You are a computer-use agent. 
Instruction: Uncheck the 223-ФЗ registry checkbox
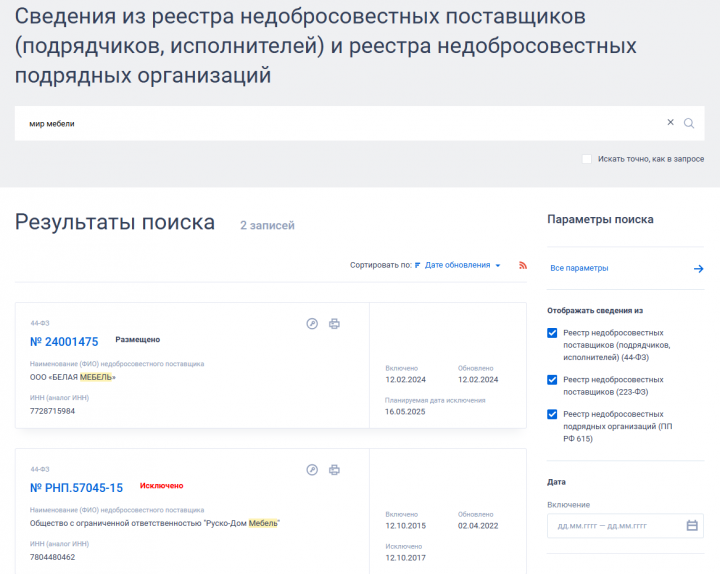pyautogui.click(x=552, y=380)
